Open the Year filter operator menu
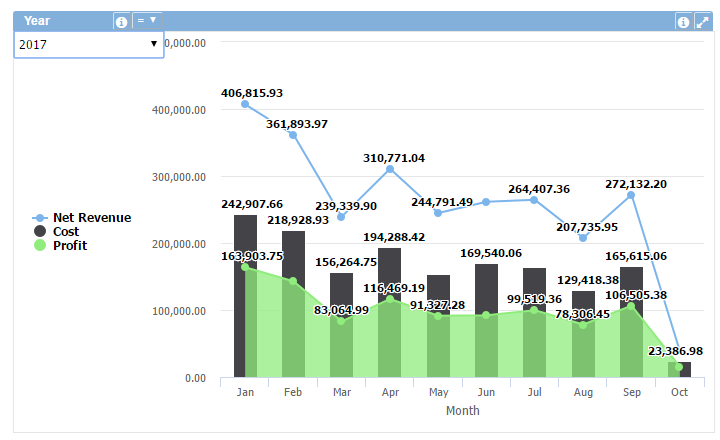The height and width of the screenshot is (440, 720). point(146,20)
